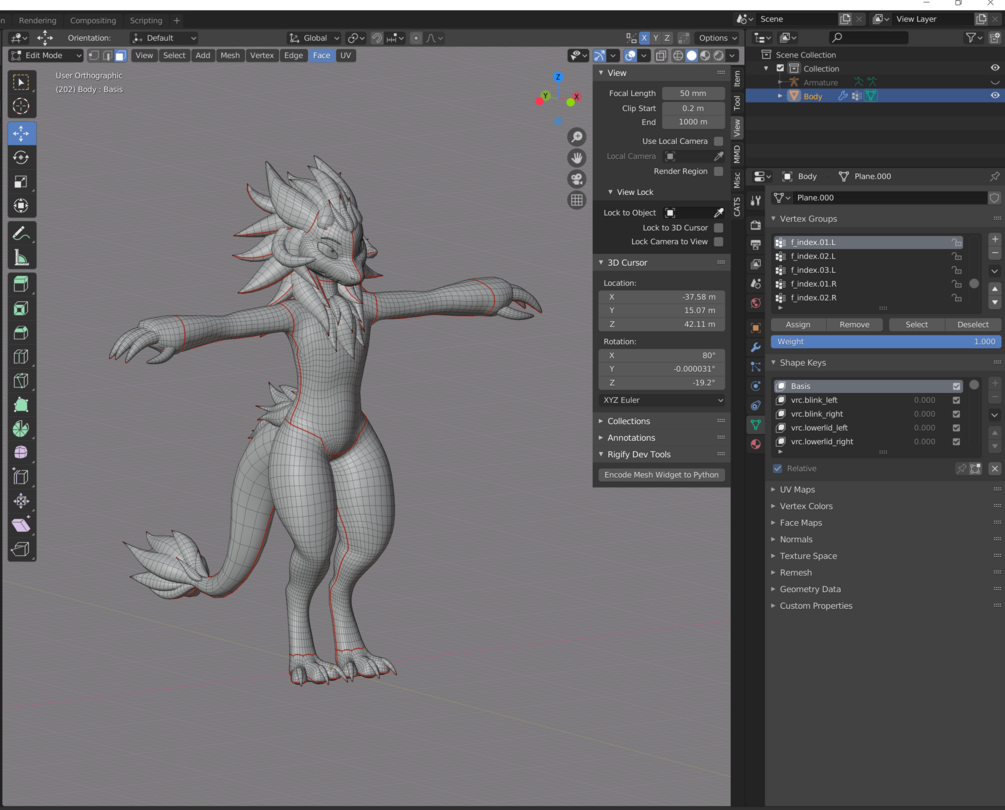The height and width of the screenshot is (810, 1005).
Task: Expand the Annotations panel
Action: [631, 438]
